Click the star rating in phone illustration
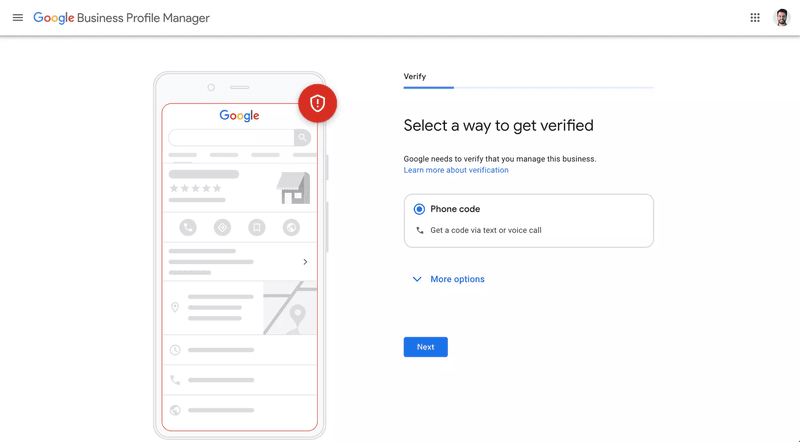Image resolution: width=800 pixels, height=442 pixels. (195, 188)
